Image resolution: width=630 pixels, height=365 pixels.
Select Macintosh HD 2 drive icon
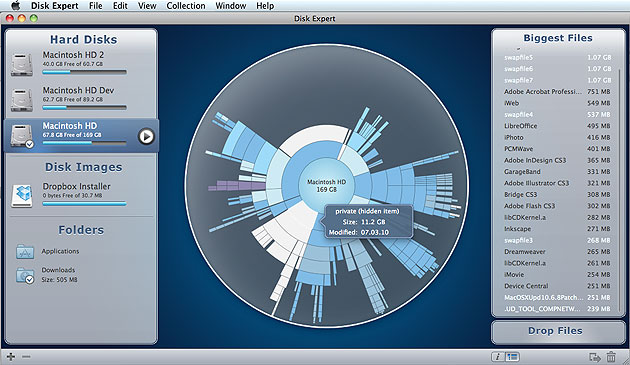pyautogui.click(x=22, y=64)
